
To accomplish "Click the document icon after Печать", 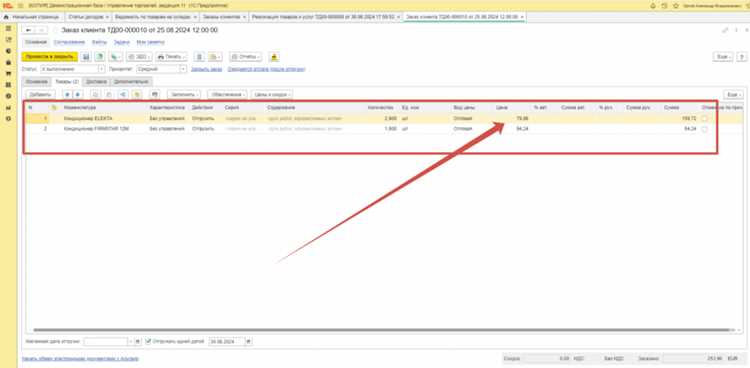I will tap(199, 57).
